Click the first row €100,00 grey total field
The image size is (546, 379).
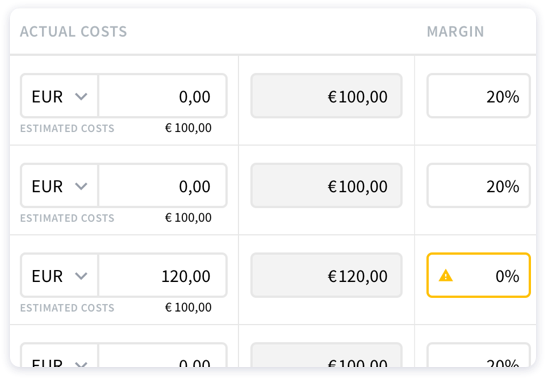tap(326, 96)
